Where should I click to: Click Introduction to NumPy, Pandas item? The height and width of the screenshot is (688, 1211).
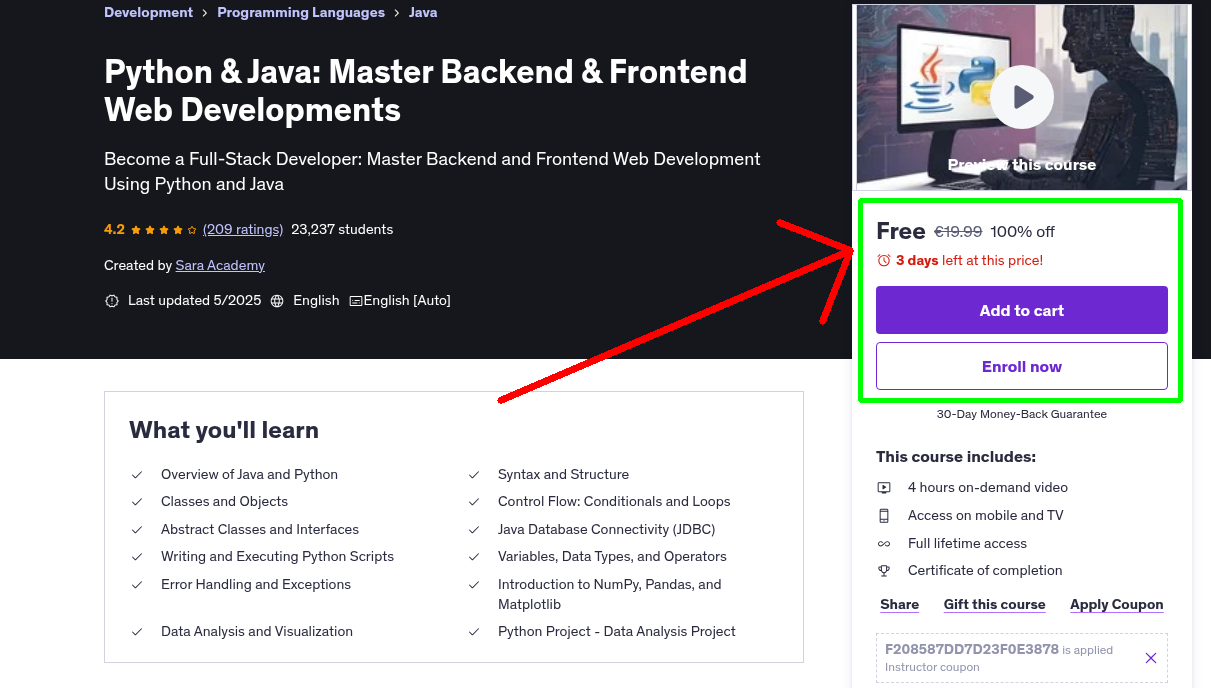coord(610,595)
